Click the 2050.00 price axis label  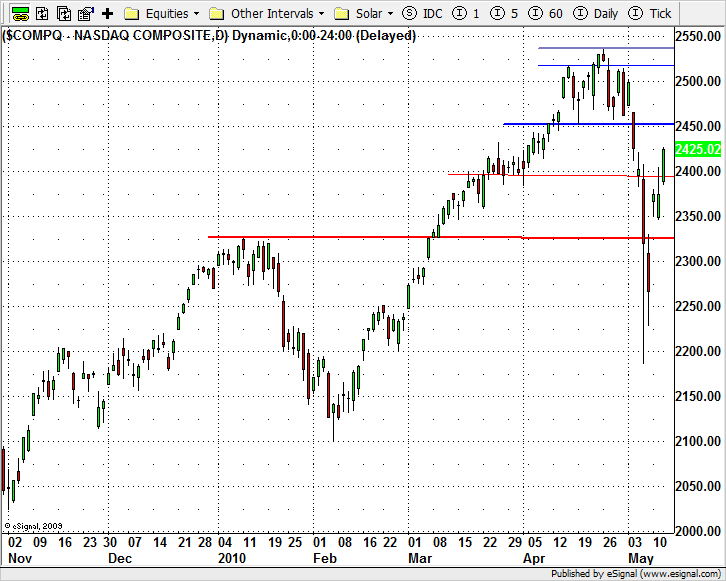pyautogui.click(x=698, y=486)
